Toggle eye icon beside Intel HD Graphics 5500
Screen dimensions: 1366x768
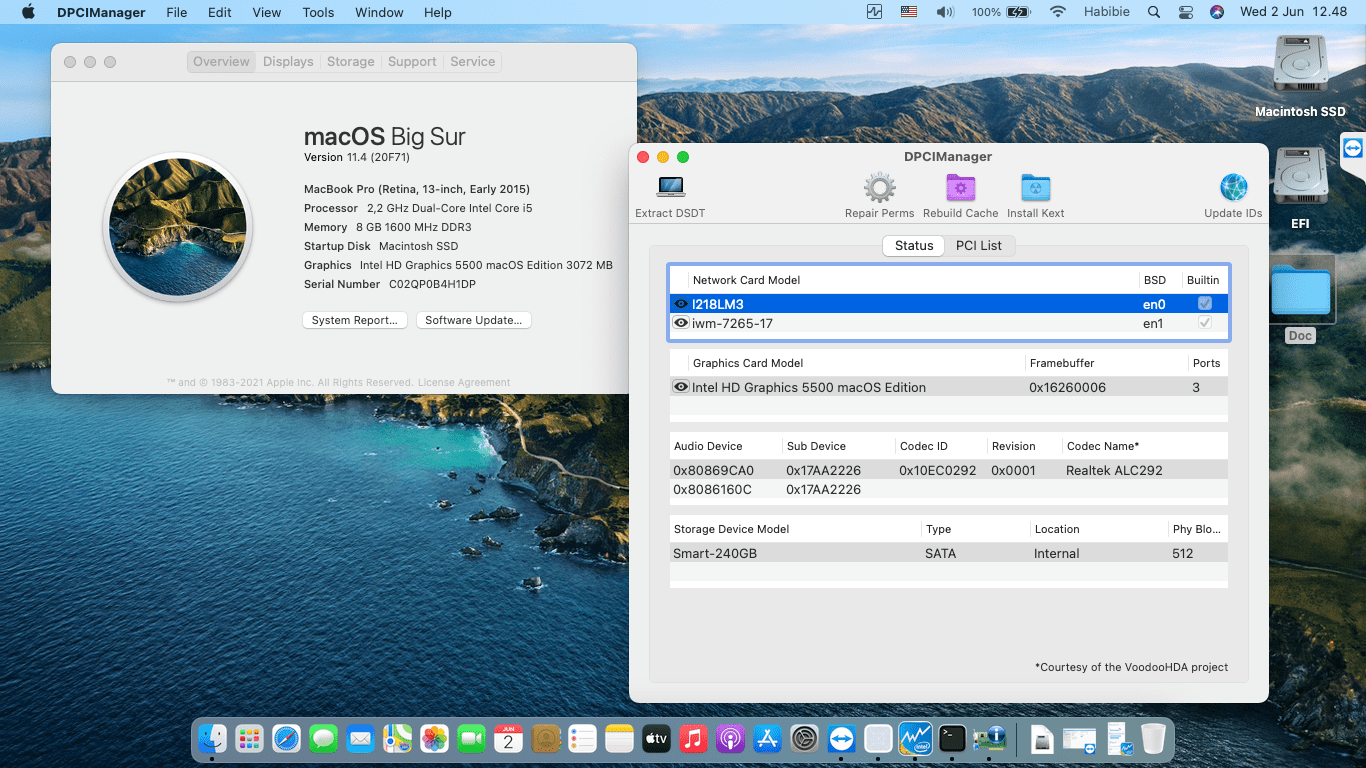[681, 387]
